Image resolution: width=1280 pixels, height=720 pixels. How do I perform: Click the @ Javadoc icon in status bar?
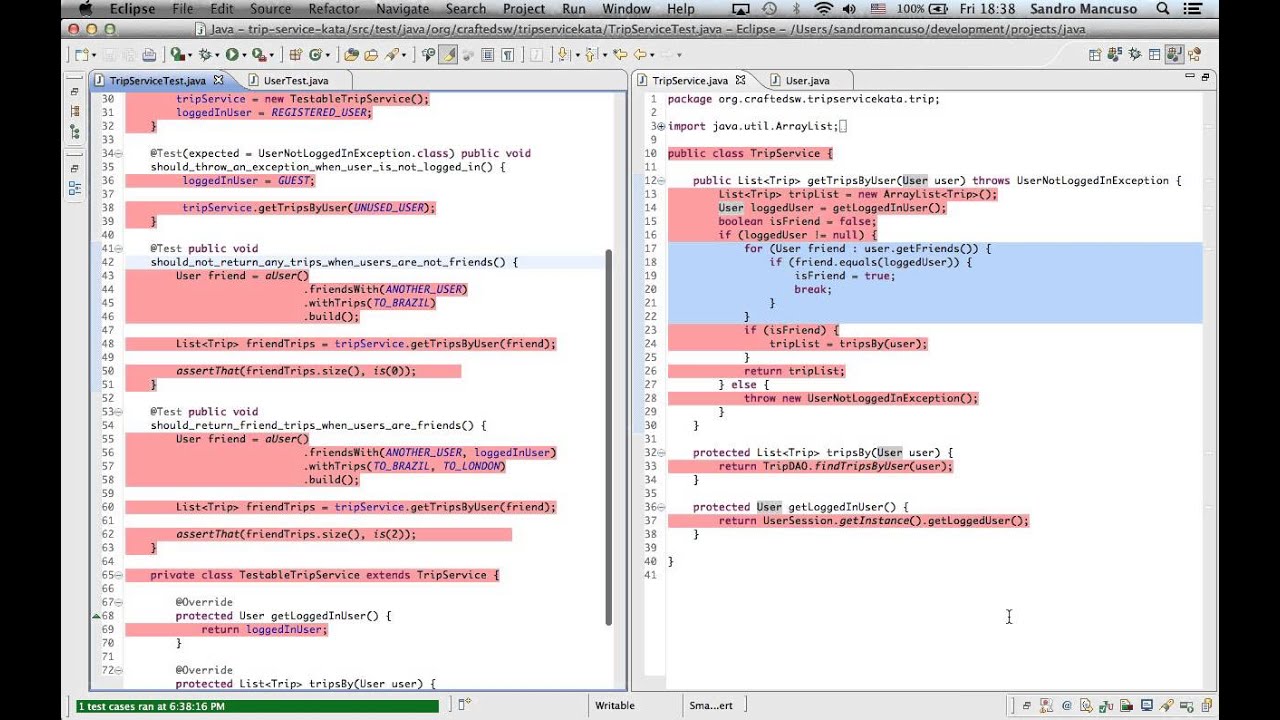pos(1067,705)
